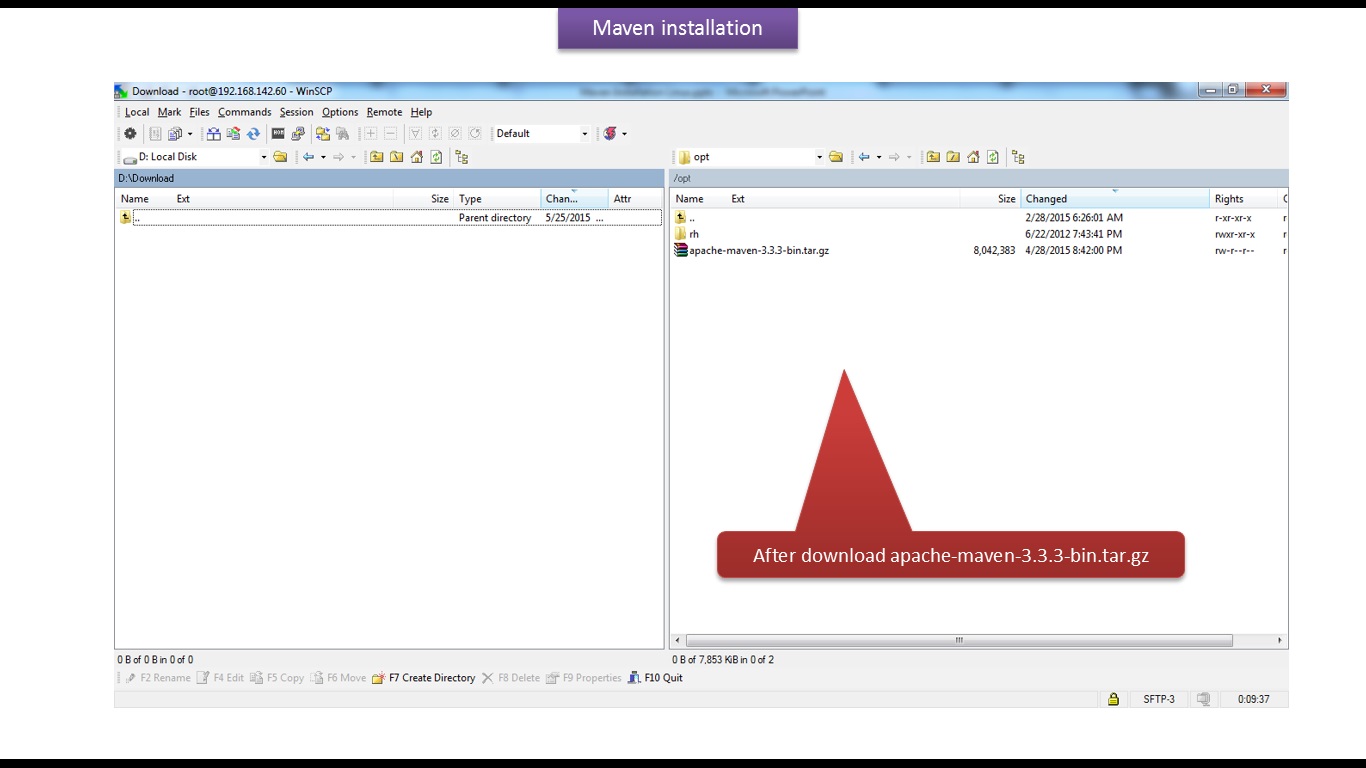Open the Options menu
The width and height of the screenshot is (1366, 768).
[340, 112]
